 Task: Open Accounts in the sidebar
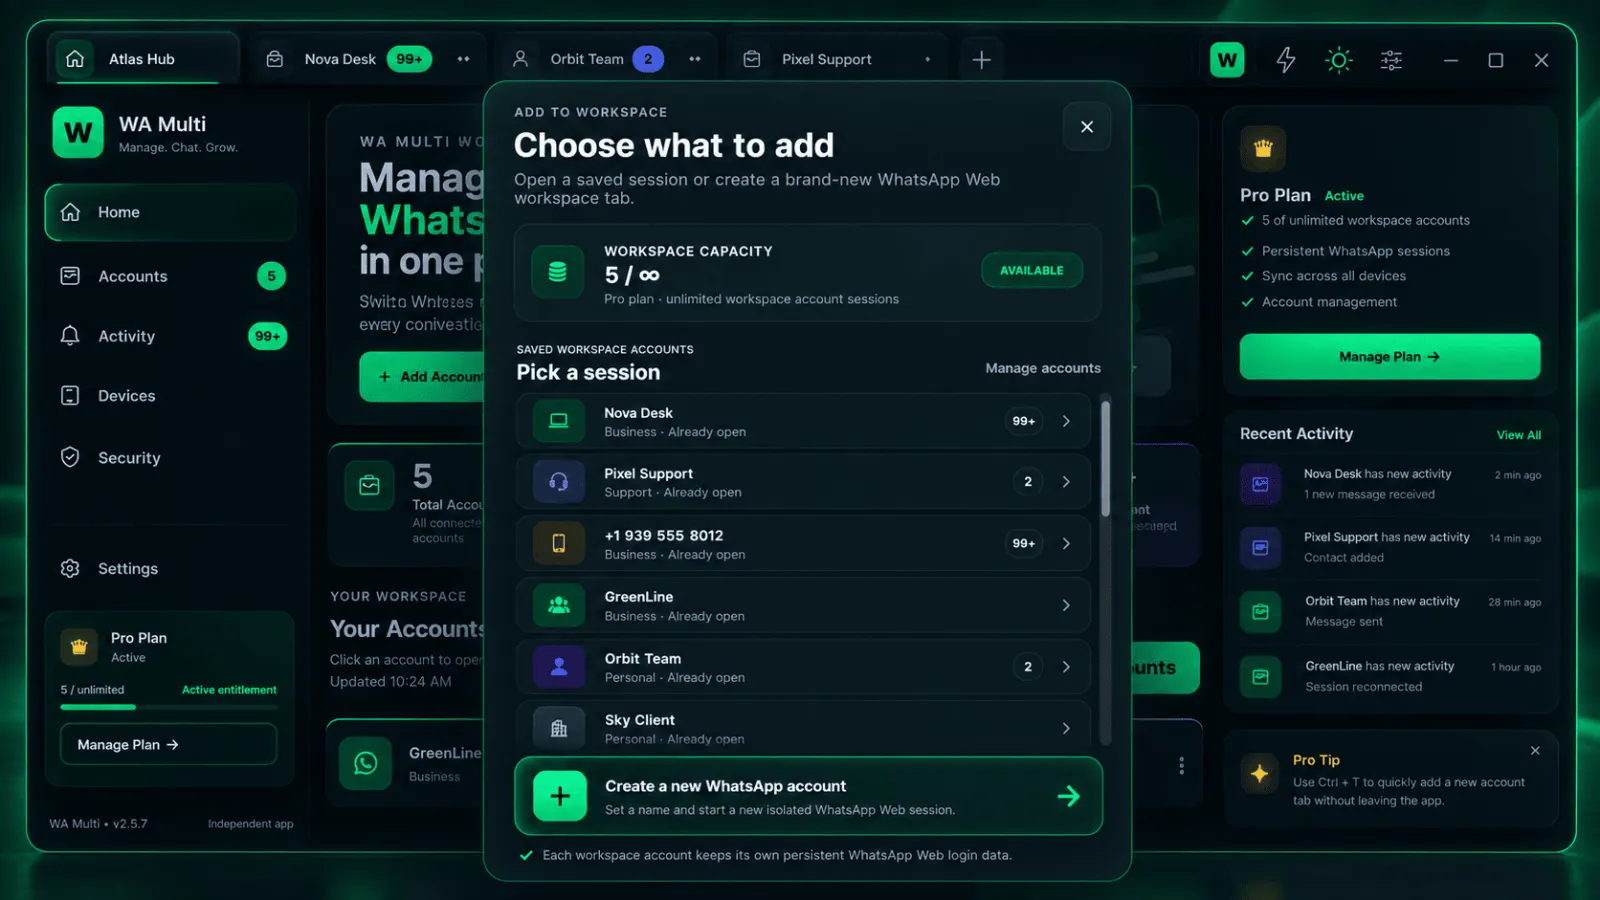pyautogui.click(x=171, y=276)
